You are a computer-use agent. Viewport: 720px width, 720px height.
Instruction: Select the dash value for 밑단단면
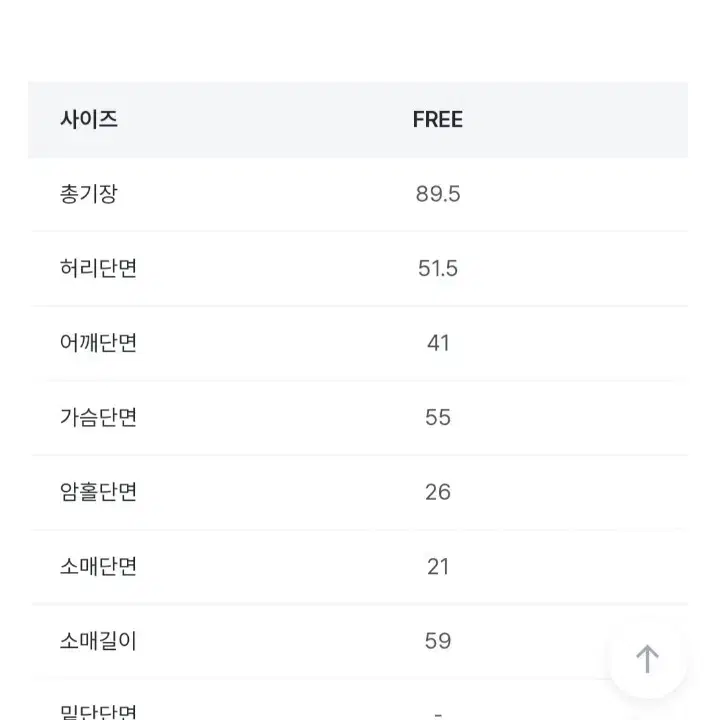438,714
